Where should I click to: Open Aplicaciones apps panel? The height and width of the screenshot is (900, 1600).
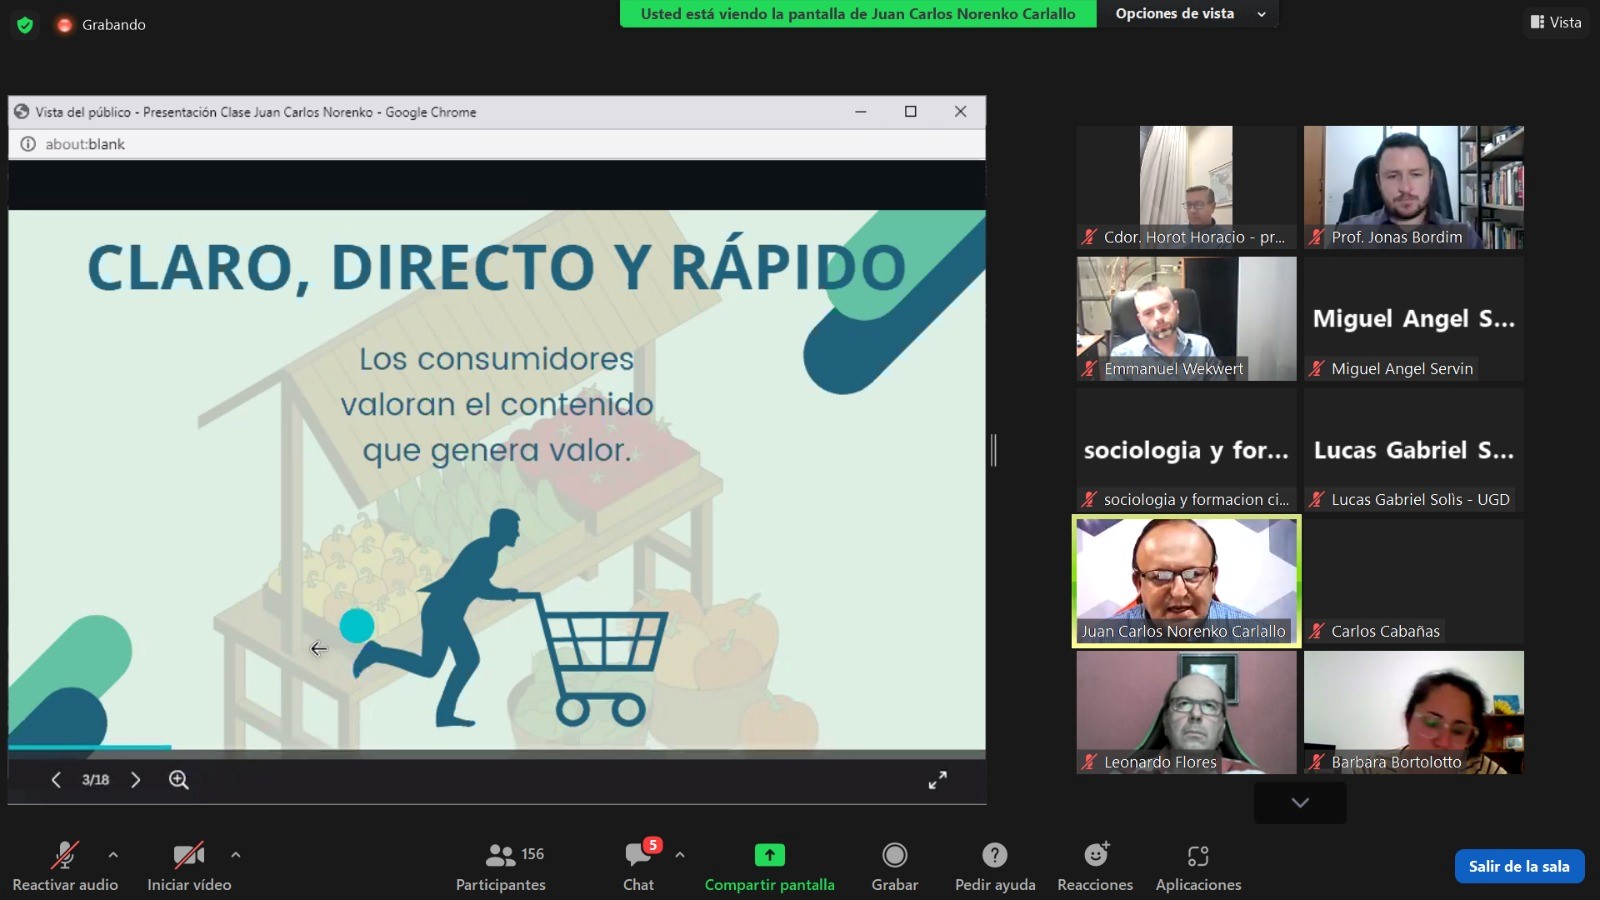pos(1199,866)
